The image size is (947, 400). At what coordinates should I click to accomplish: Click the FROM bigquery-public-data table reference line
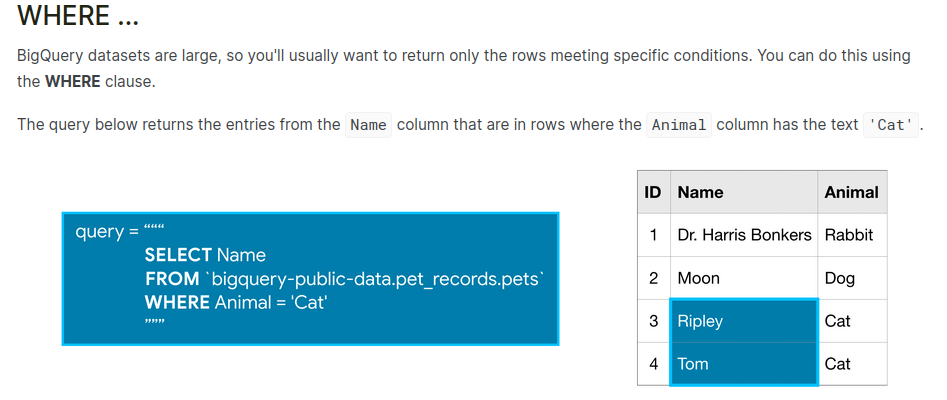343,279
